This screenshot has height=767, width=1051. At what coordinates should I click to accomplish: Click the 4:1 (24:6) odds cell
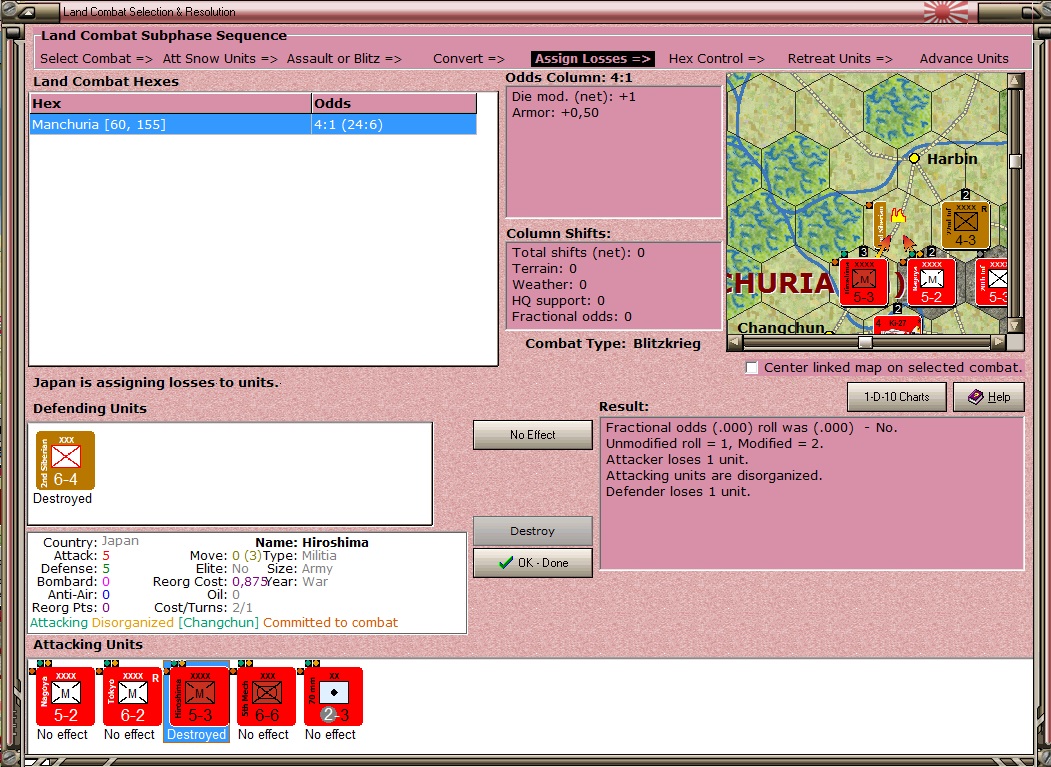(393, 124)
